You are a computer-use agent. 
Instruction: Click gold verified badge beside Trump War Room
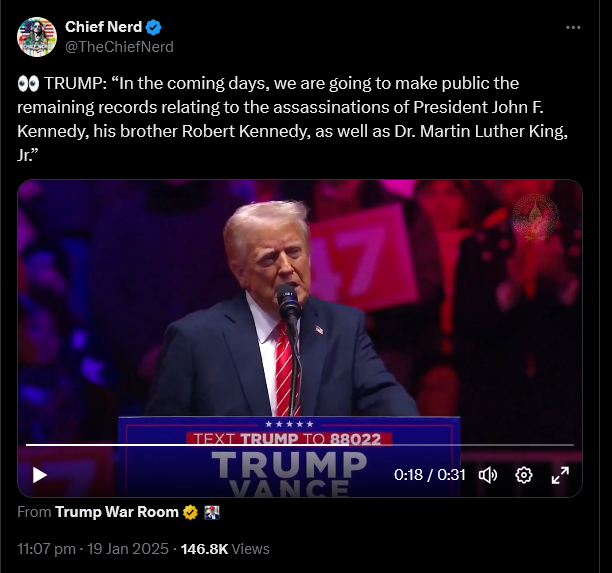click(x=188, y=512)
